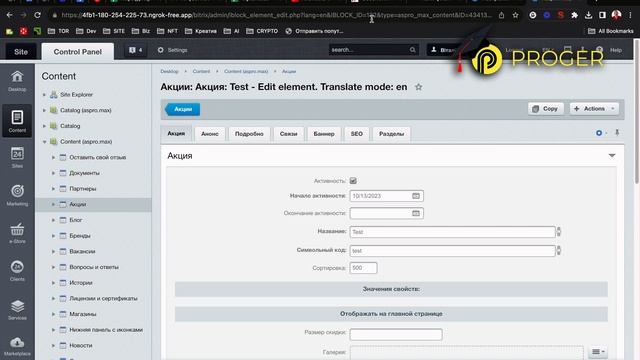
Task: Open the Marketing section icon
Action: coord(17,195)
